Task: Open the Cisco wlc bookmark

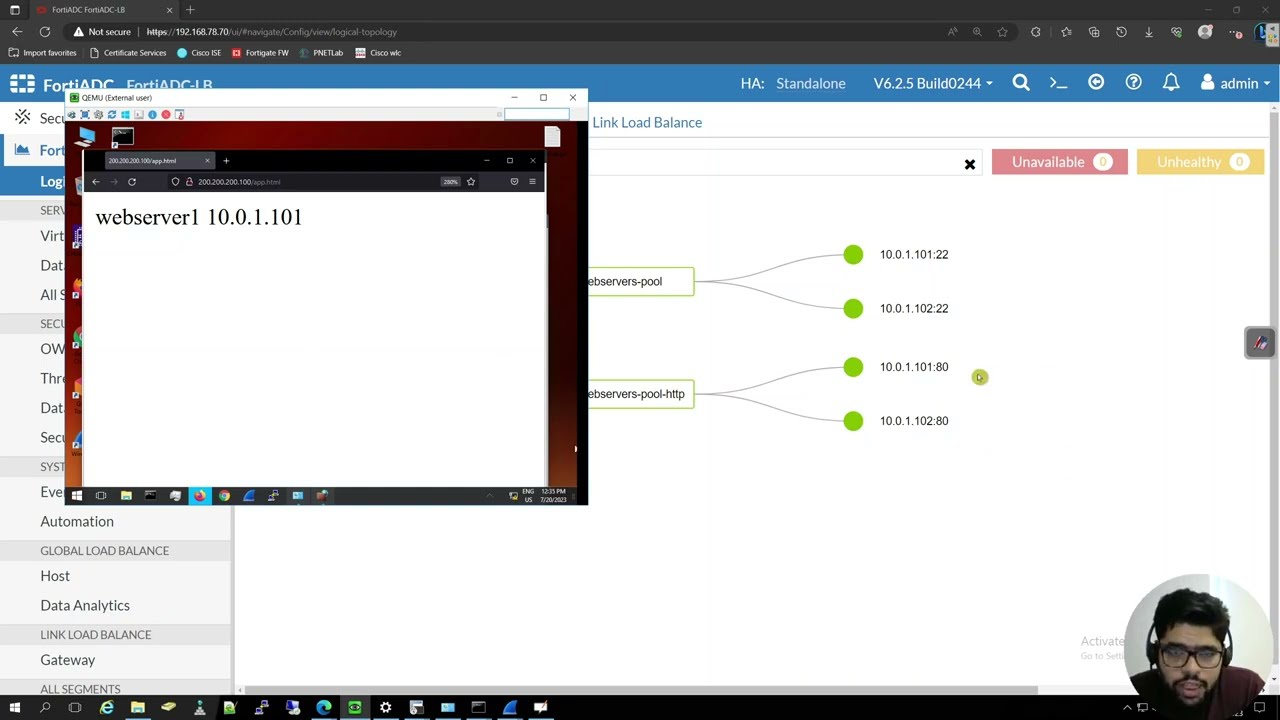Action: 378,53
